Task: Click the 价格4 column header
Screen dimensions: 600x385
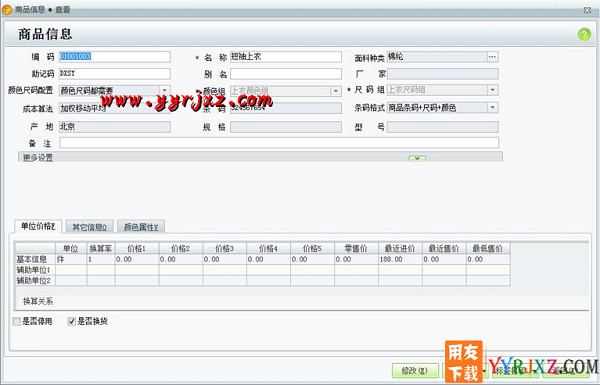Action: click(x=268, y=249)
